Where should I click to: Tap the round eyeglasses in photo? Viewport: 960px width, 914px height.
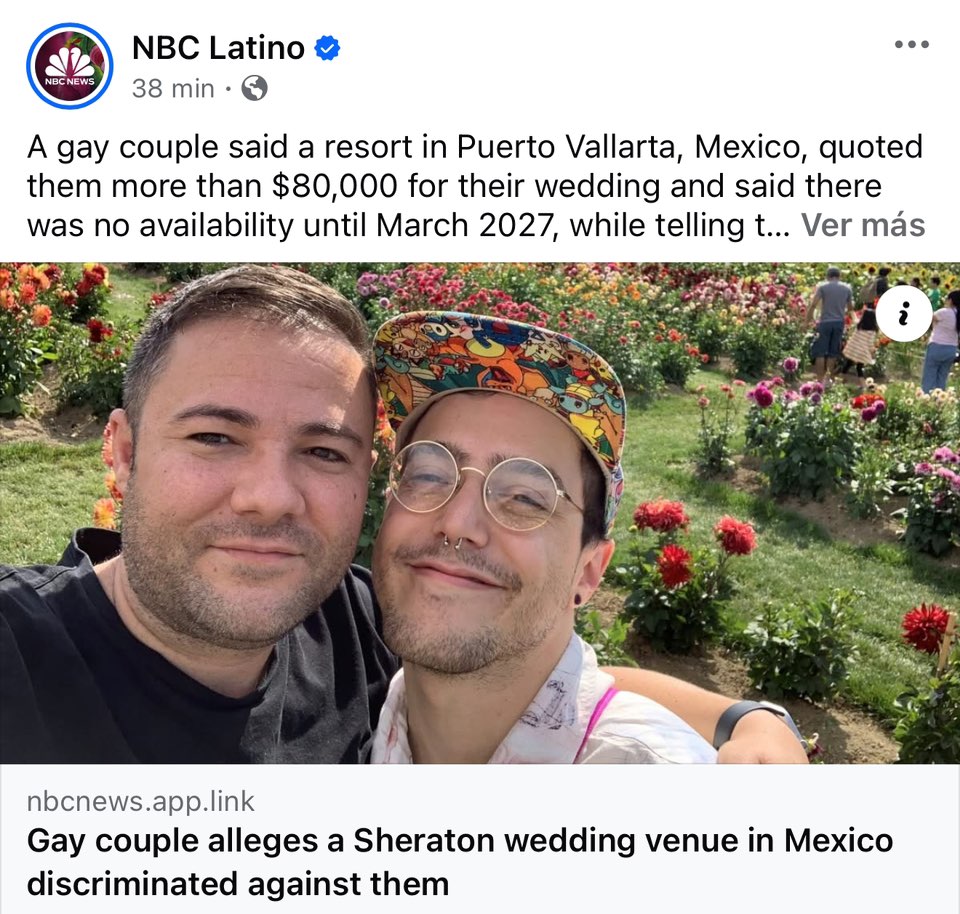click(484, 485)
